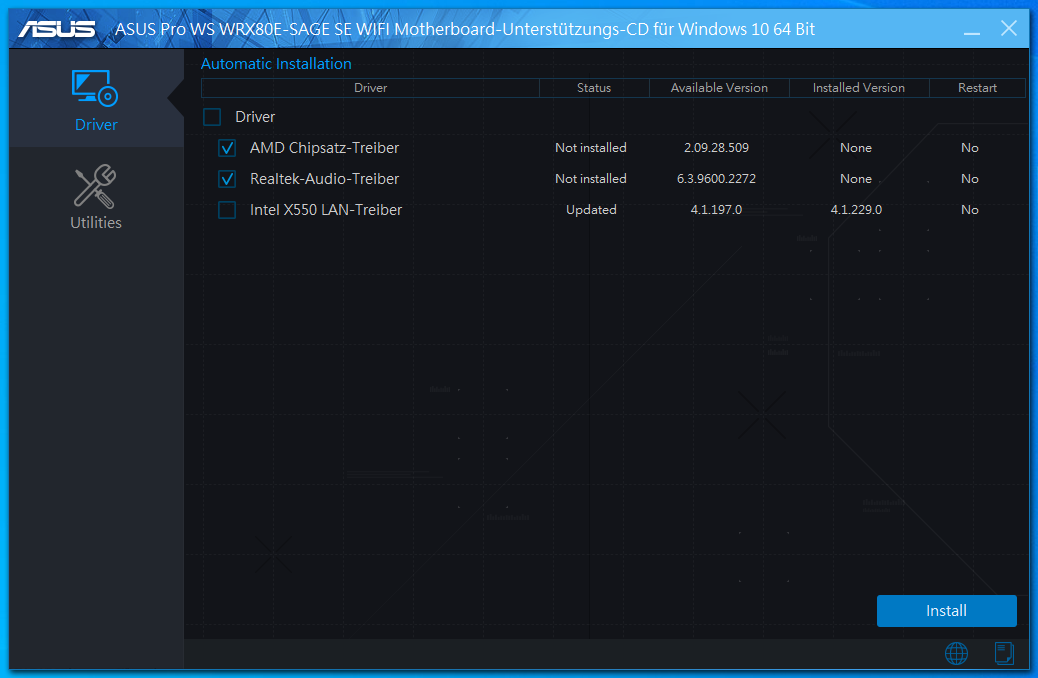Click the Automatic Installation heading

[x=276, y=64]
